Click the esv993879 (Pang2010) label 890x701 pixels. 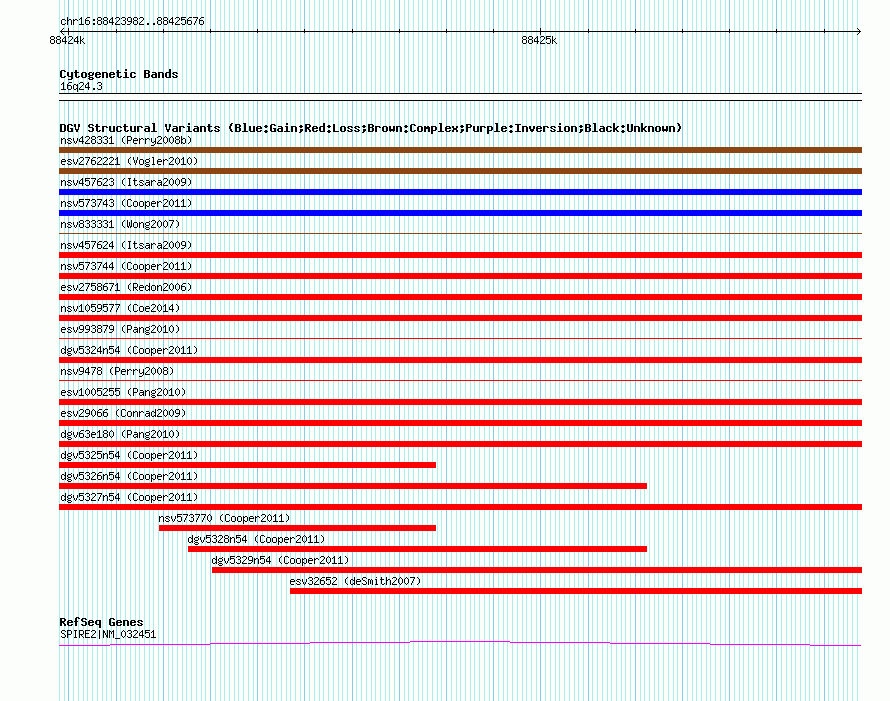[120, 329]
